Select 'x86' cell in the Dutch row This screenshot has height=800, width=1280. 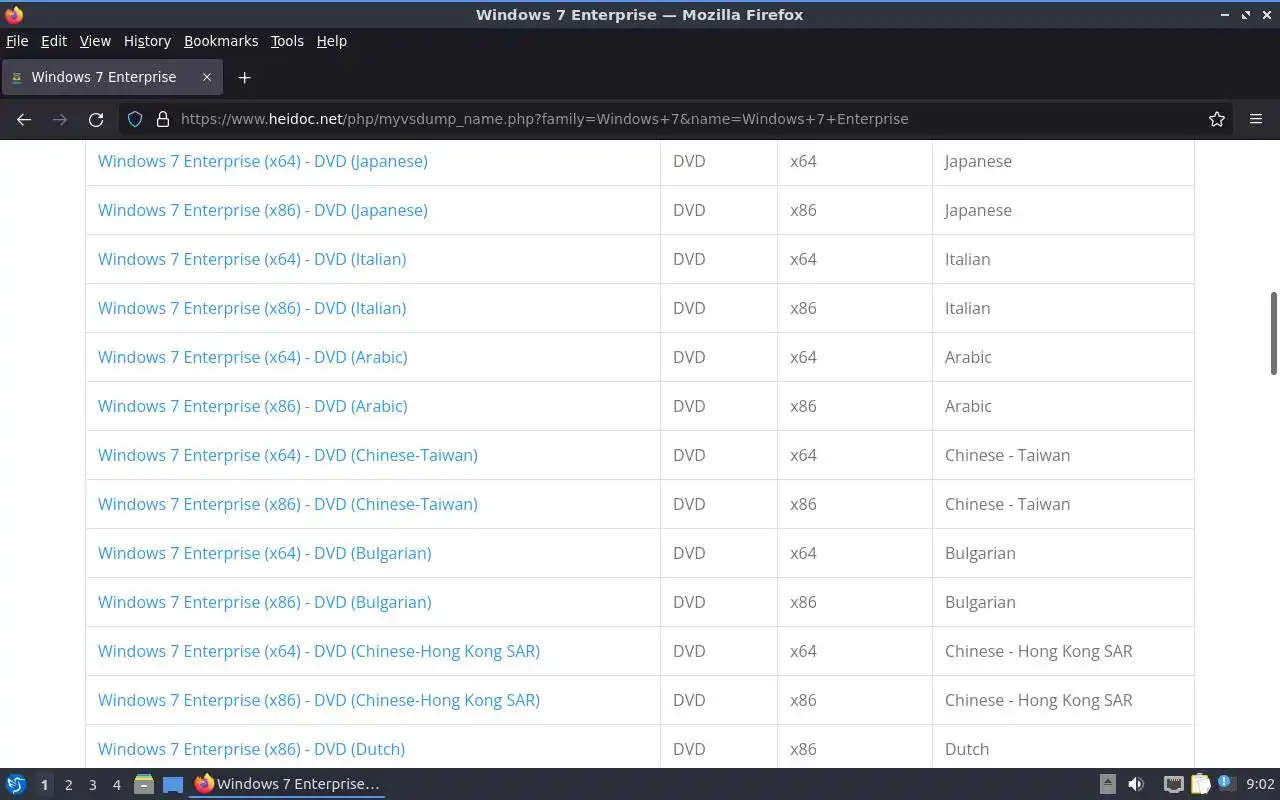(x=855, y=748)
